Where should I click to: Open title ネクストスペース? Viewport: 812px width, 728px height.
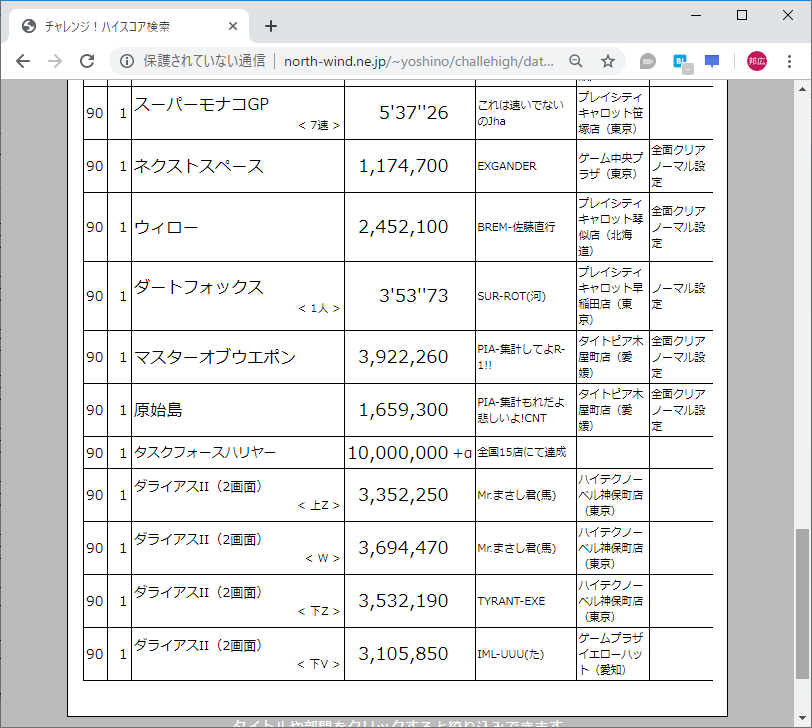click(x=199, y=166)
